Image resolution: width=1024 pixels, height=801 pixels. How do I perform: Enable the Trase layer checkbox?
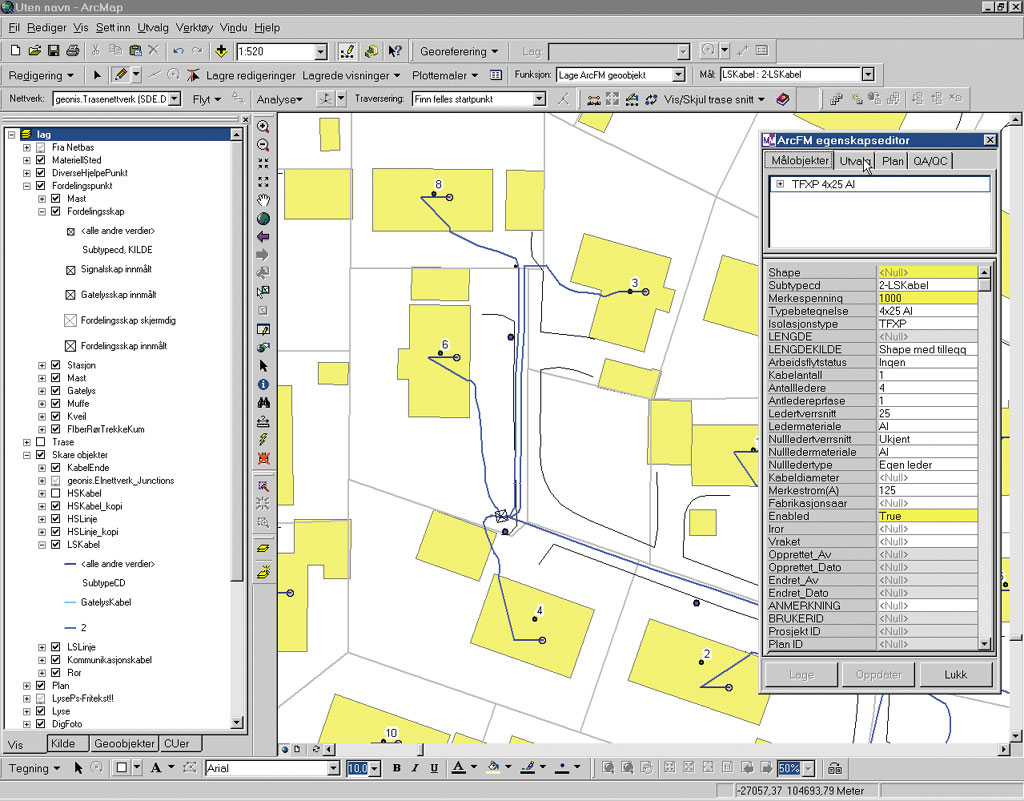click(41, 442)
